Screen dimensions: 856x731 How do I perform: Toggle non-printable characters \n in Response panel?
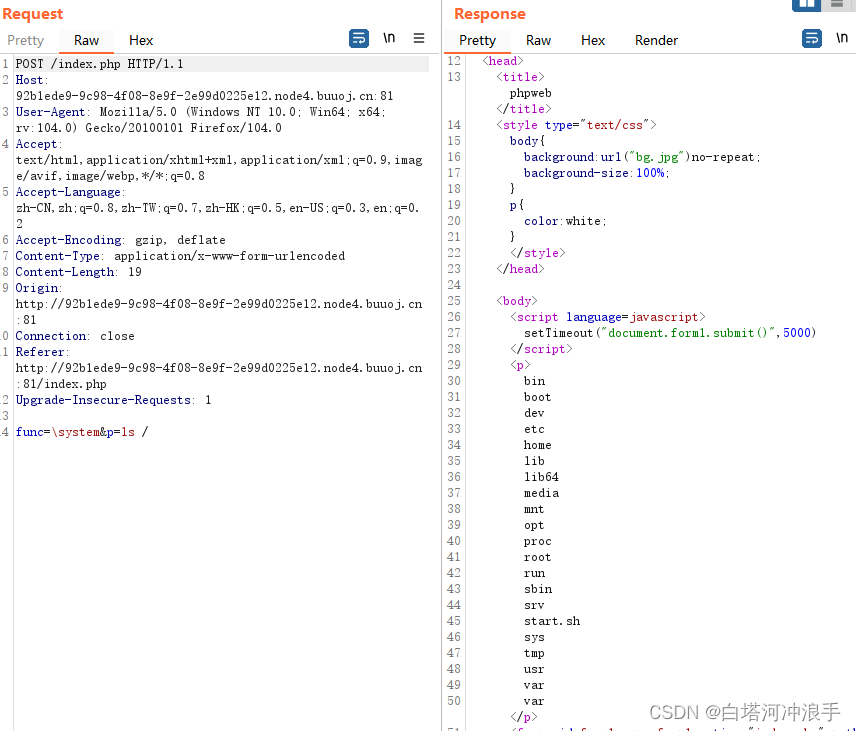[x=841, y=38]
